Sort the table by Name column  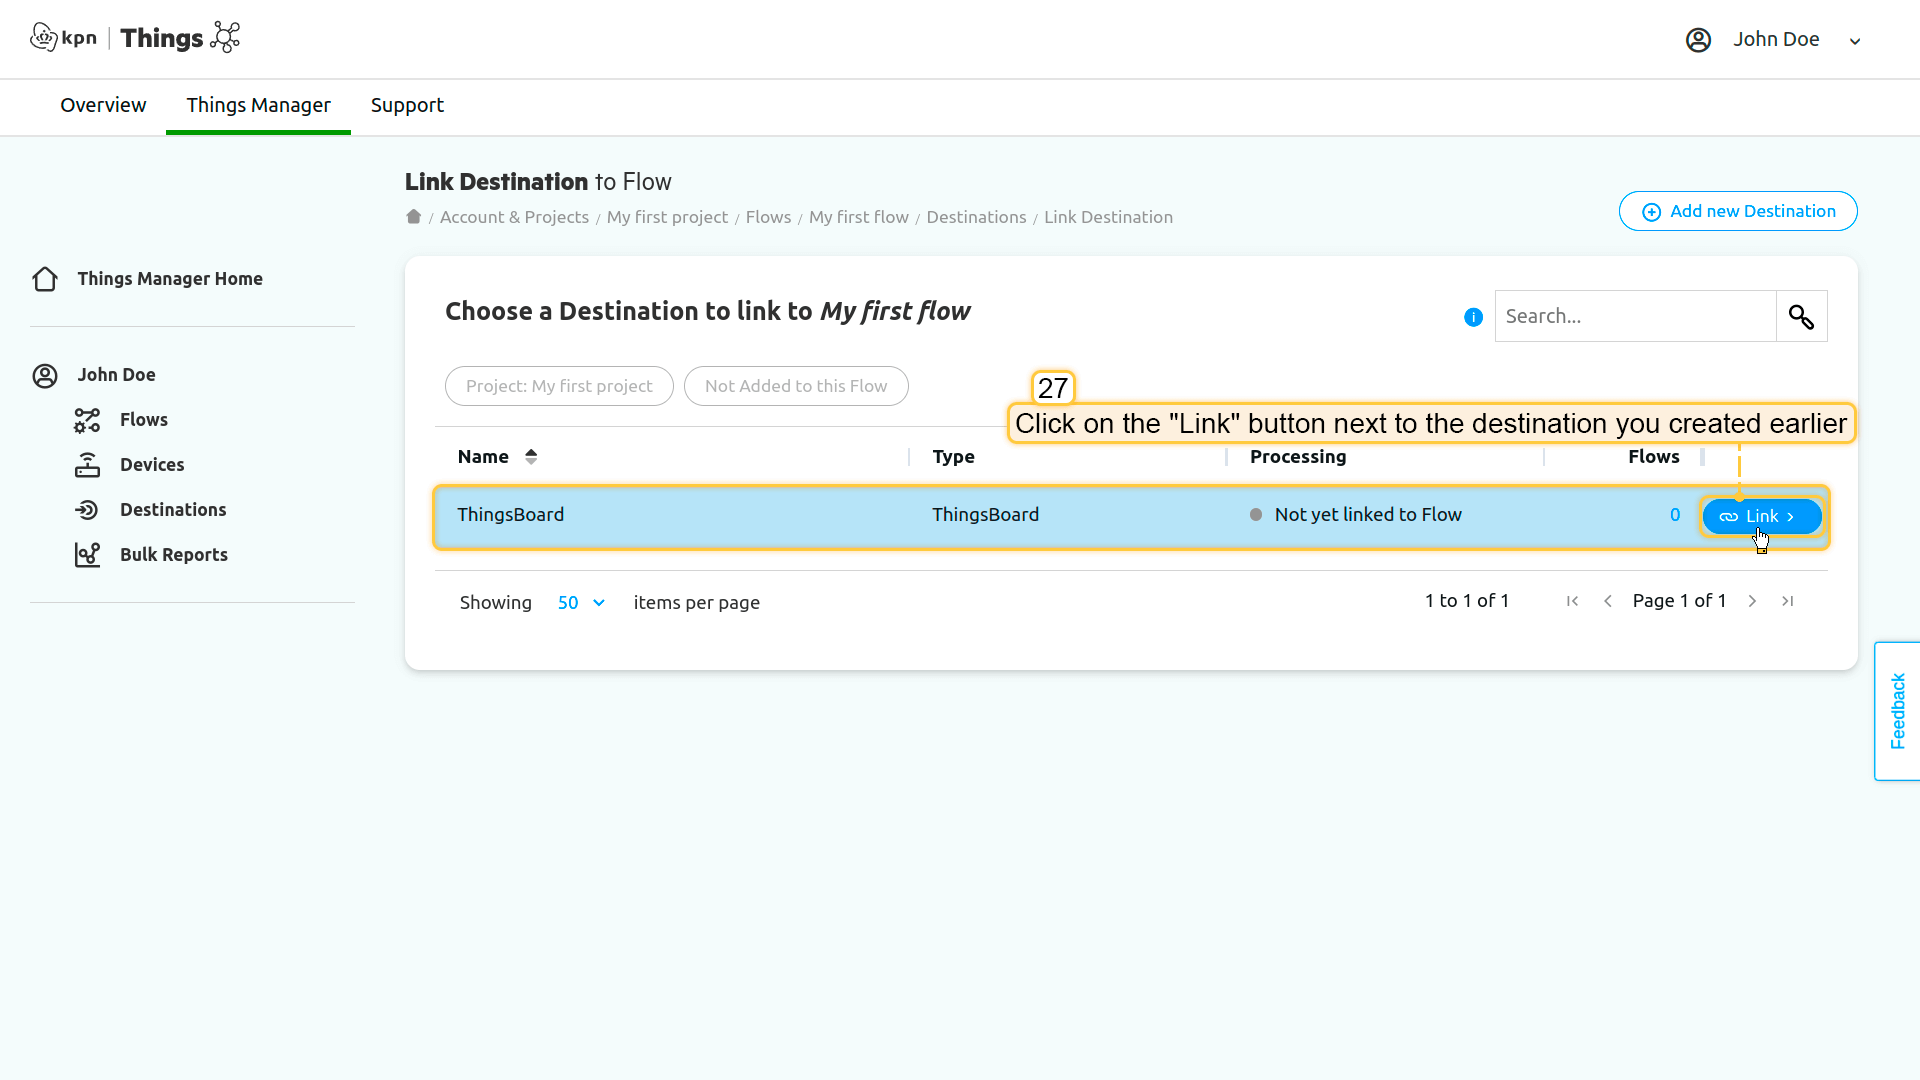[x=531, y=457]
